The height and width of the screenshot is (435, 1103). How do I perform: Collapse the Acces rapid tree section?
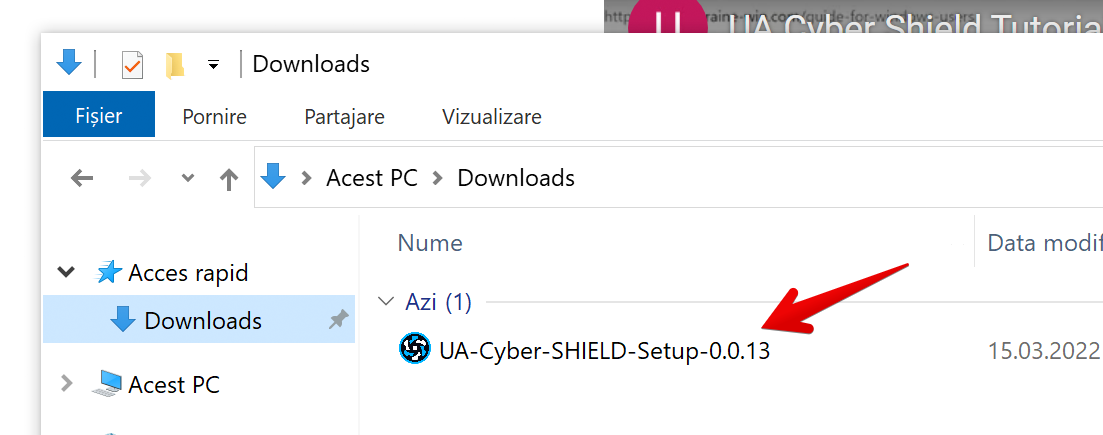[66, 272]
